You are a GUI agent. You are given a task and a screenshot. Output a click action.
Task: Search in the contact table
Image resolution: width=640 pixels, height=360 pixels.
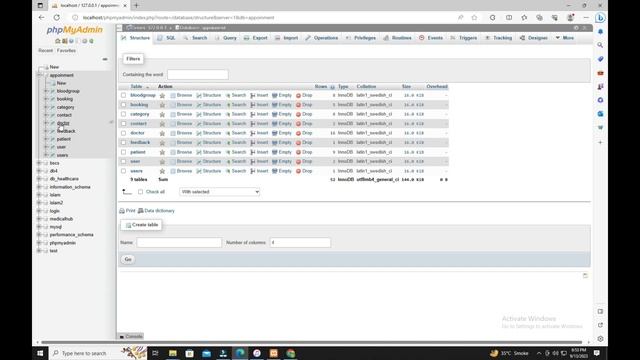236,124
